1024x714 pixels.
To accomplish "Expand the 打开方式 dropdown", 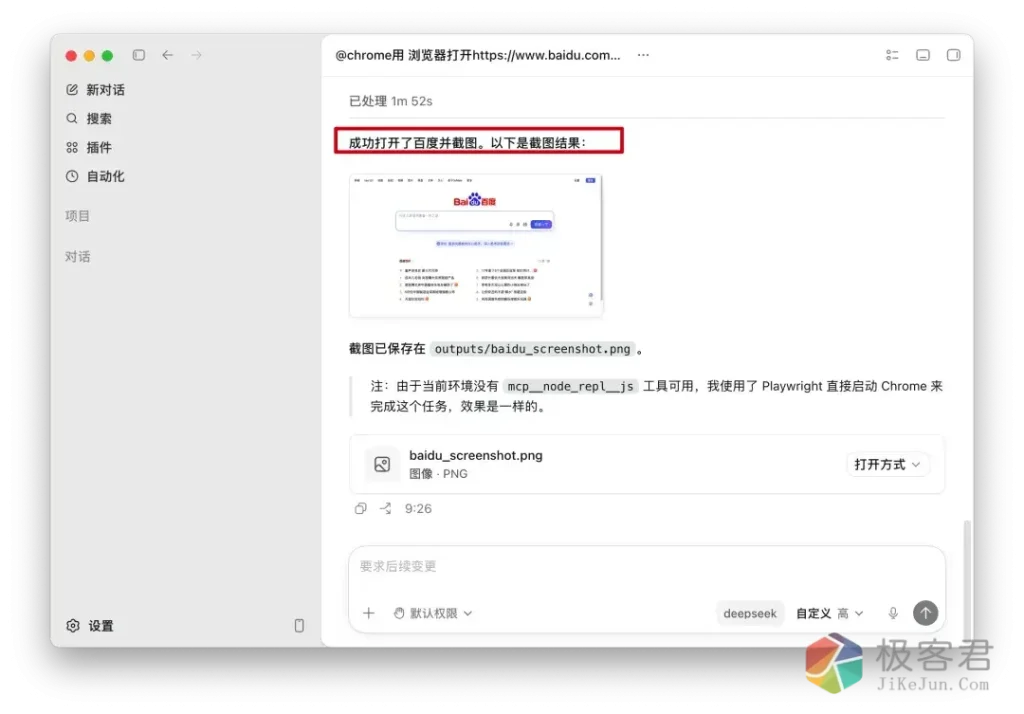I will [x=887, y=464].
